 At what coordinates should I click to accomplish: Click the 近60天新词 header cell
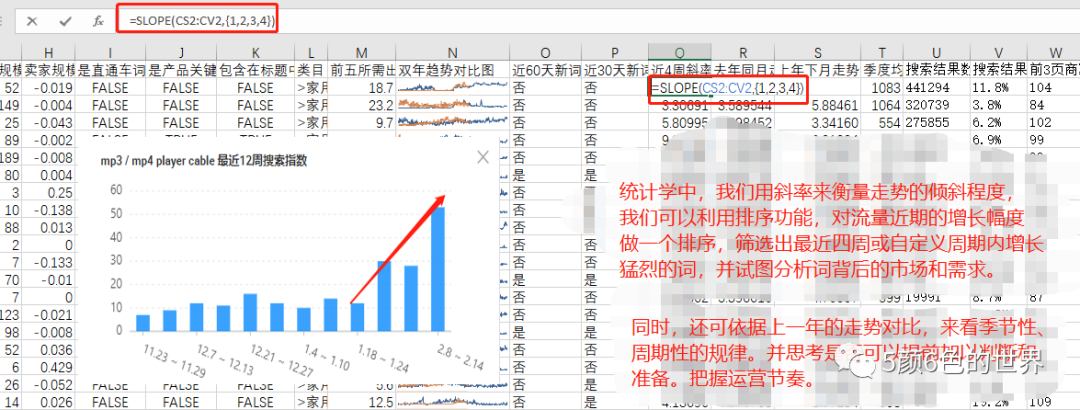(x=545, y=70)
